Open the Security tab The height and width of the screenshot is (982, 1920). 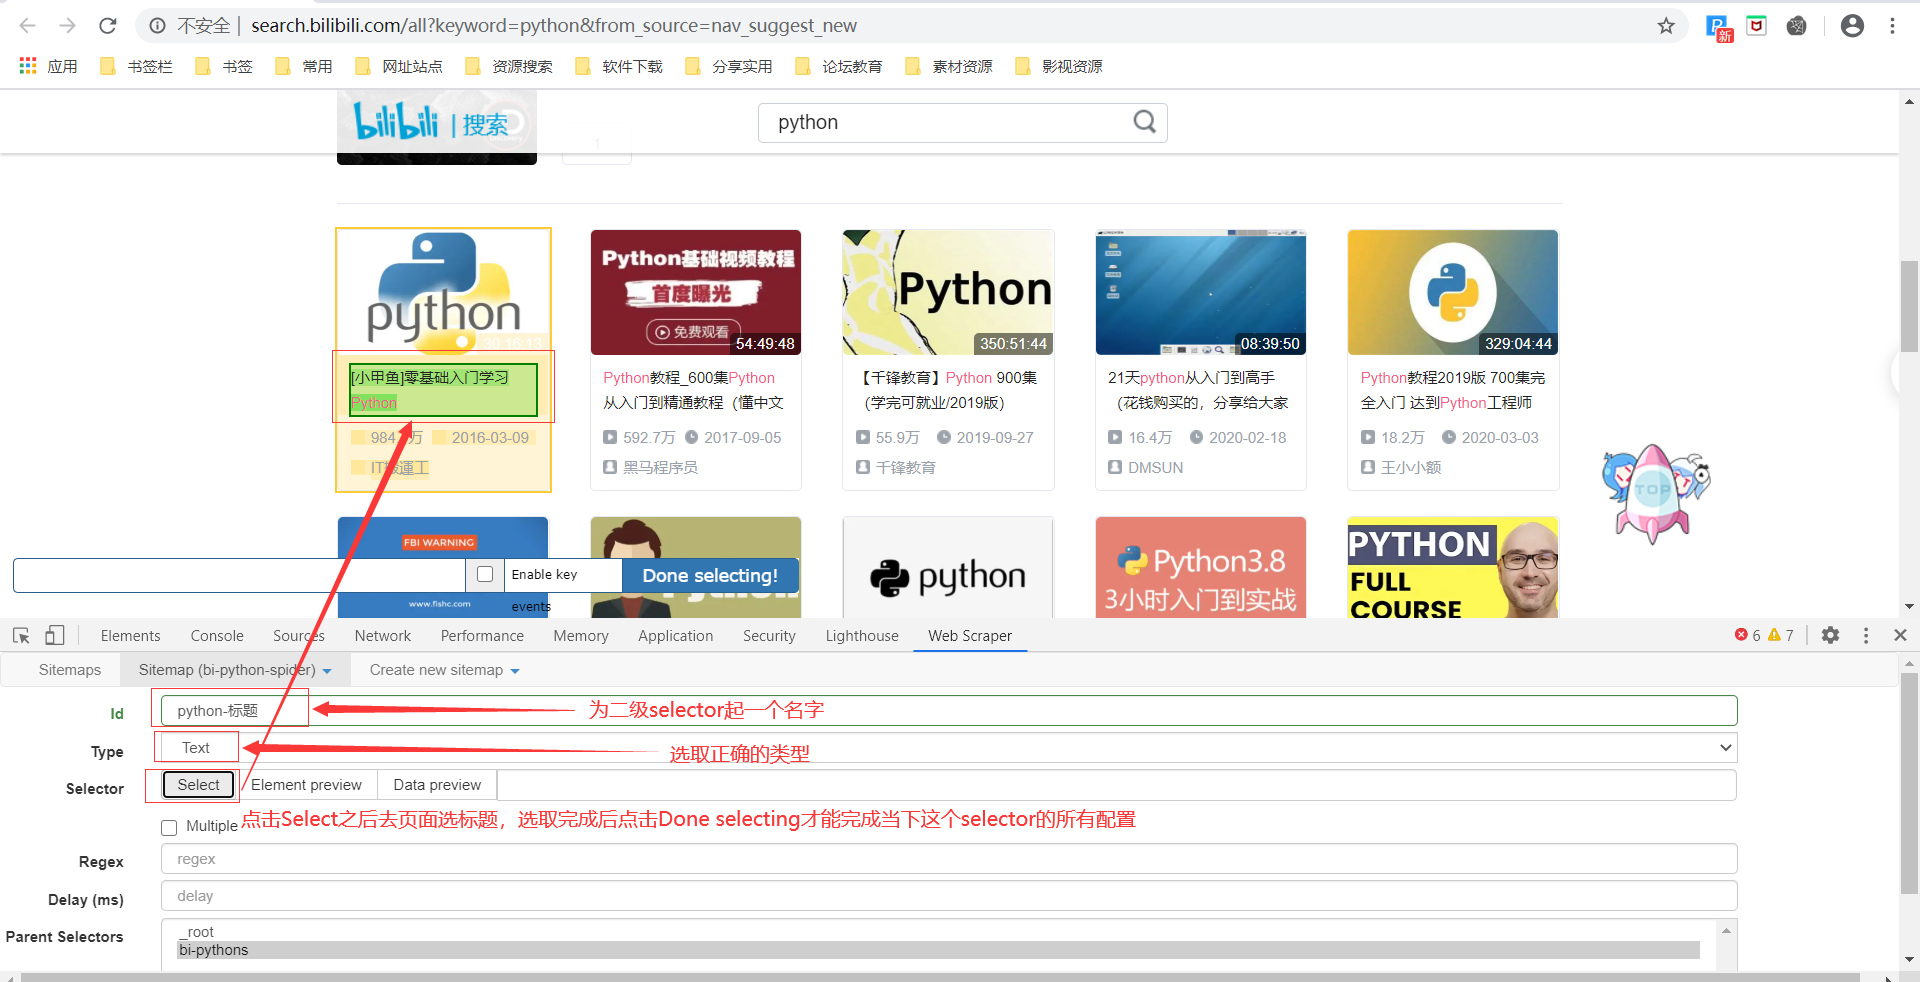769,636
